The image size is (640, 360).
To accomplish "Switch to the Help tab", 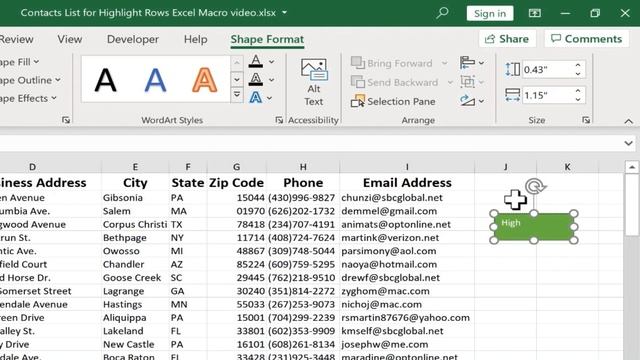I will [x=195, y=39].
